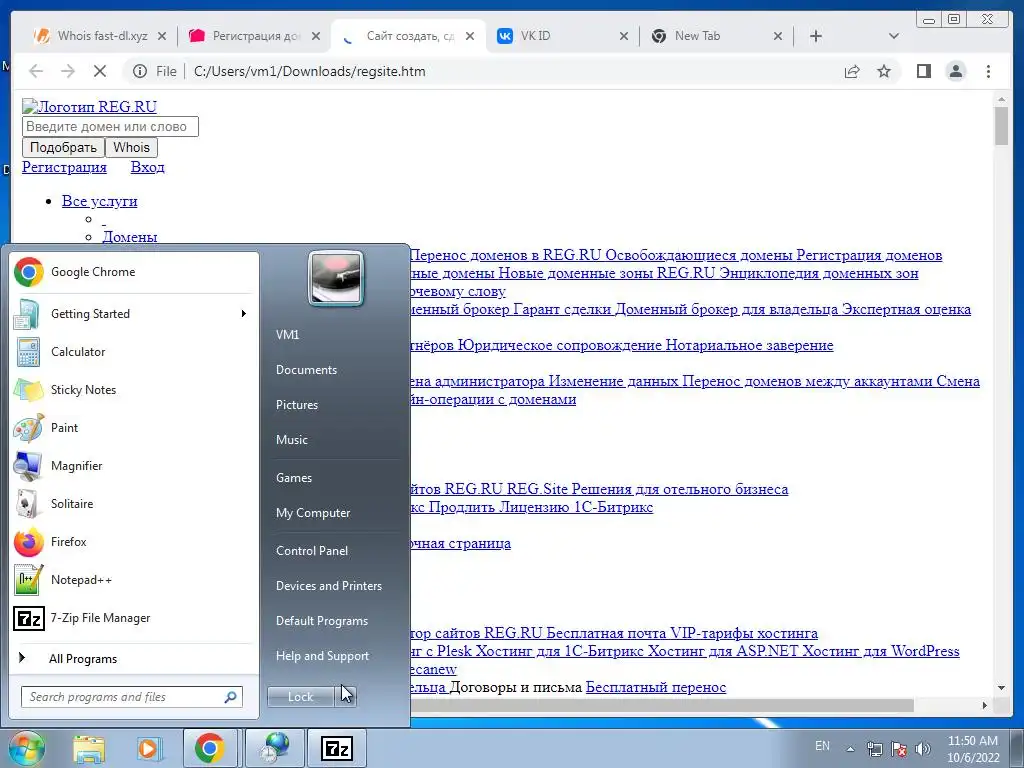The width and height of the screenshot is (1024, 768).
Task: Click the volume speaker tray icon
Action: (x=923, y=749)
